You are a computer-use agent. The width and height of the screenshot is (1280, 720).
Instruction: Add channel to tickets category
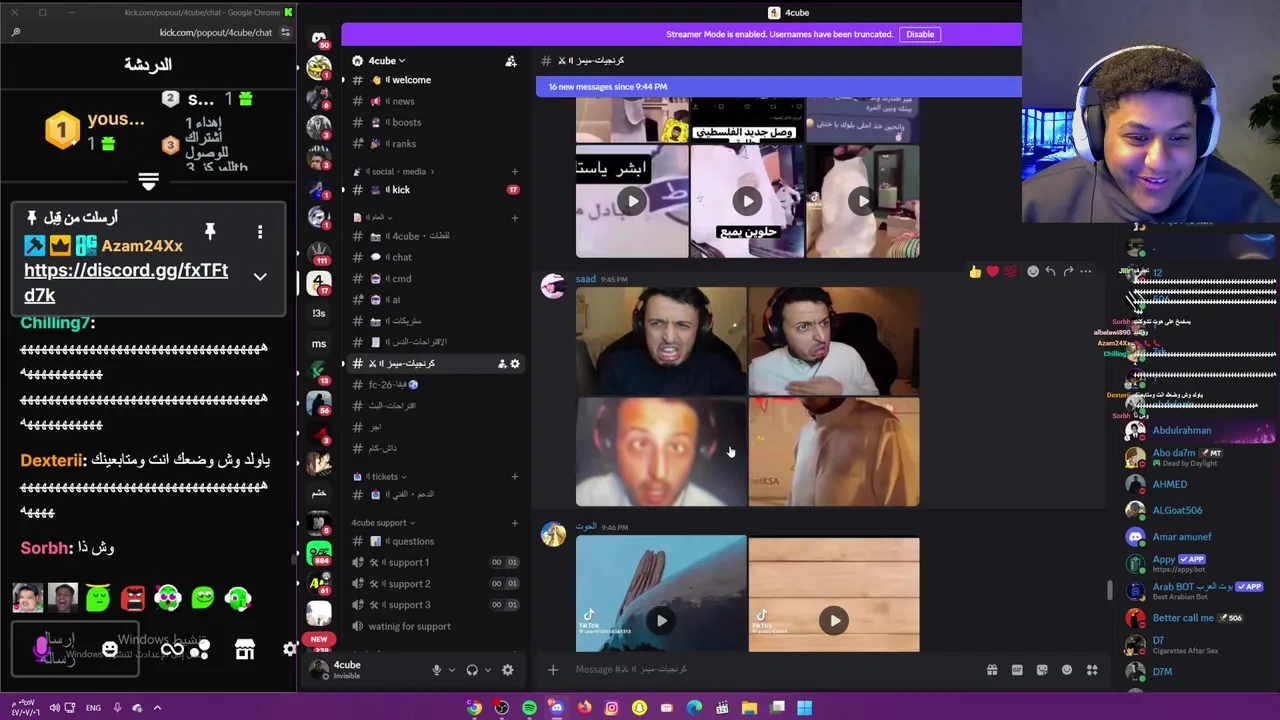(514, 477)
